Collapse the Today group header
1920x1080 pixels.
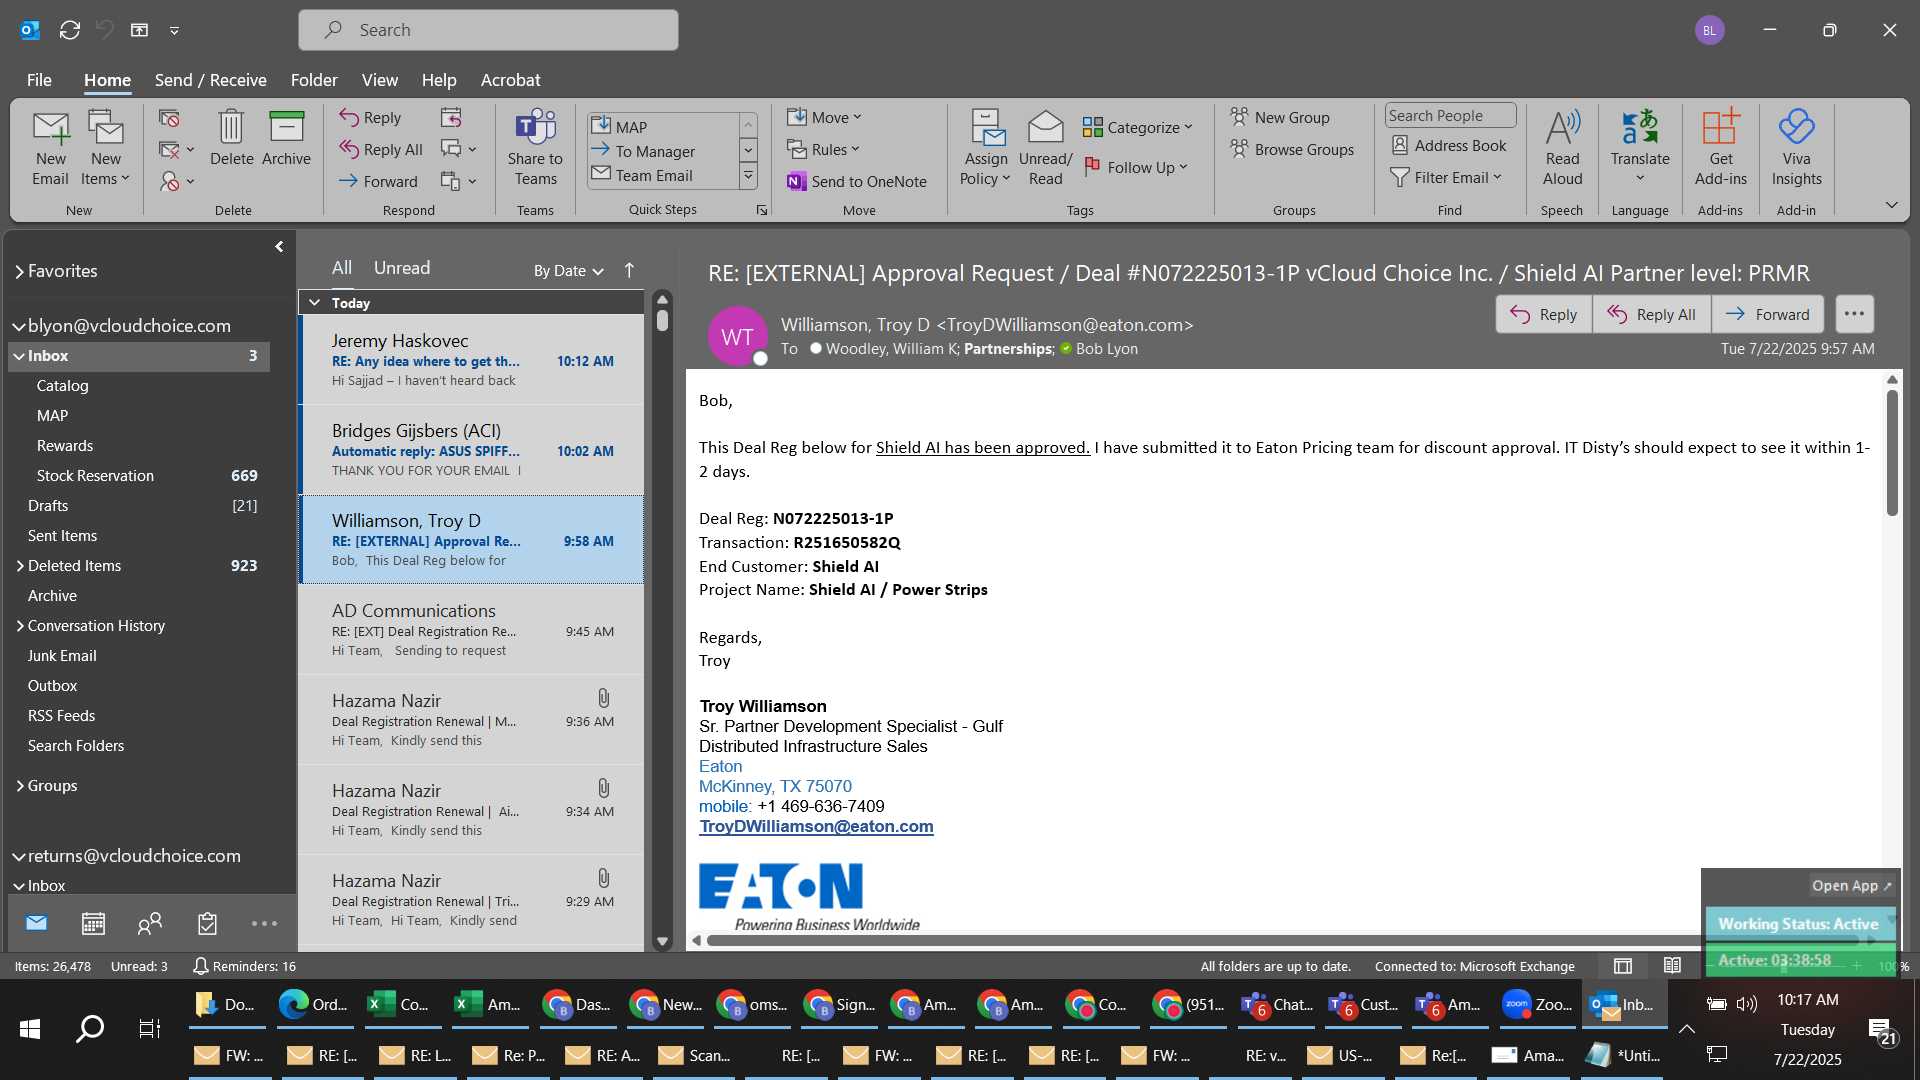(x=314, y=303)
